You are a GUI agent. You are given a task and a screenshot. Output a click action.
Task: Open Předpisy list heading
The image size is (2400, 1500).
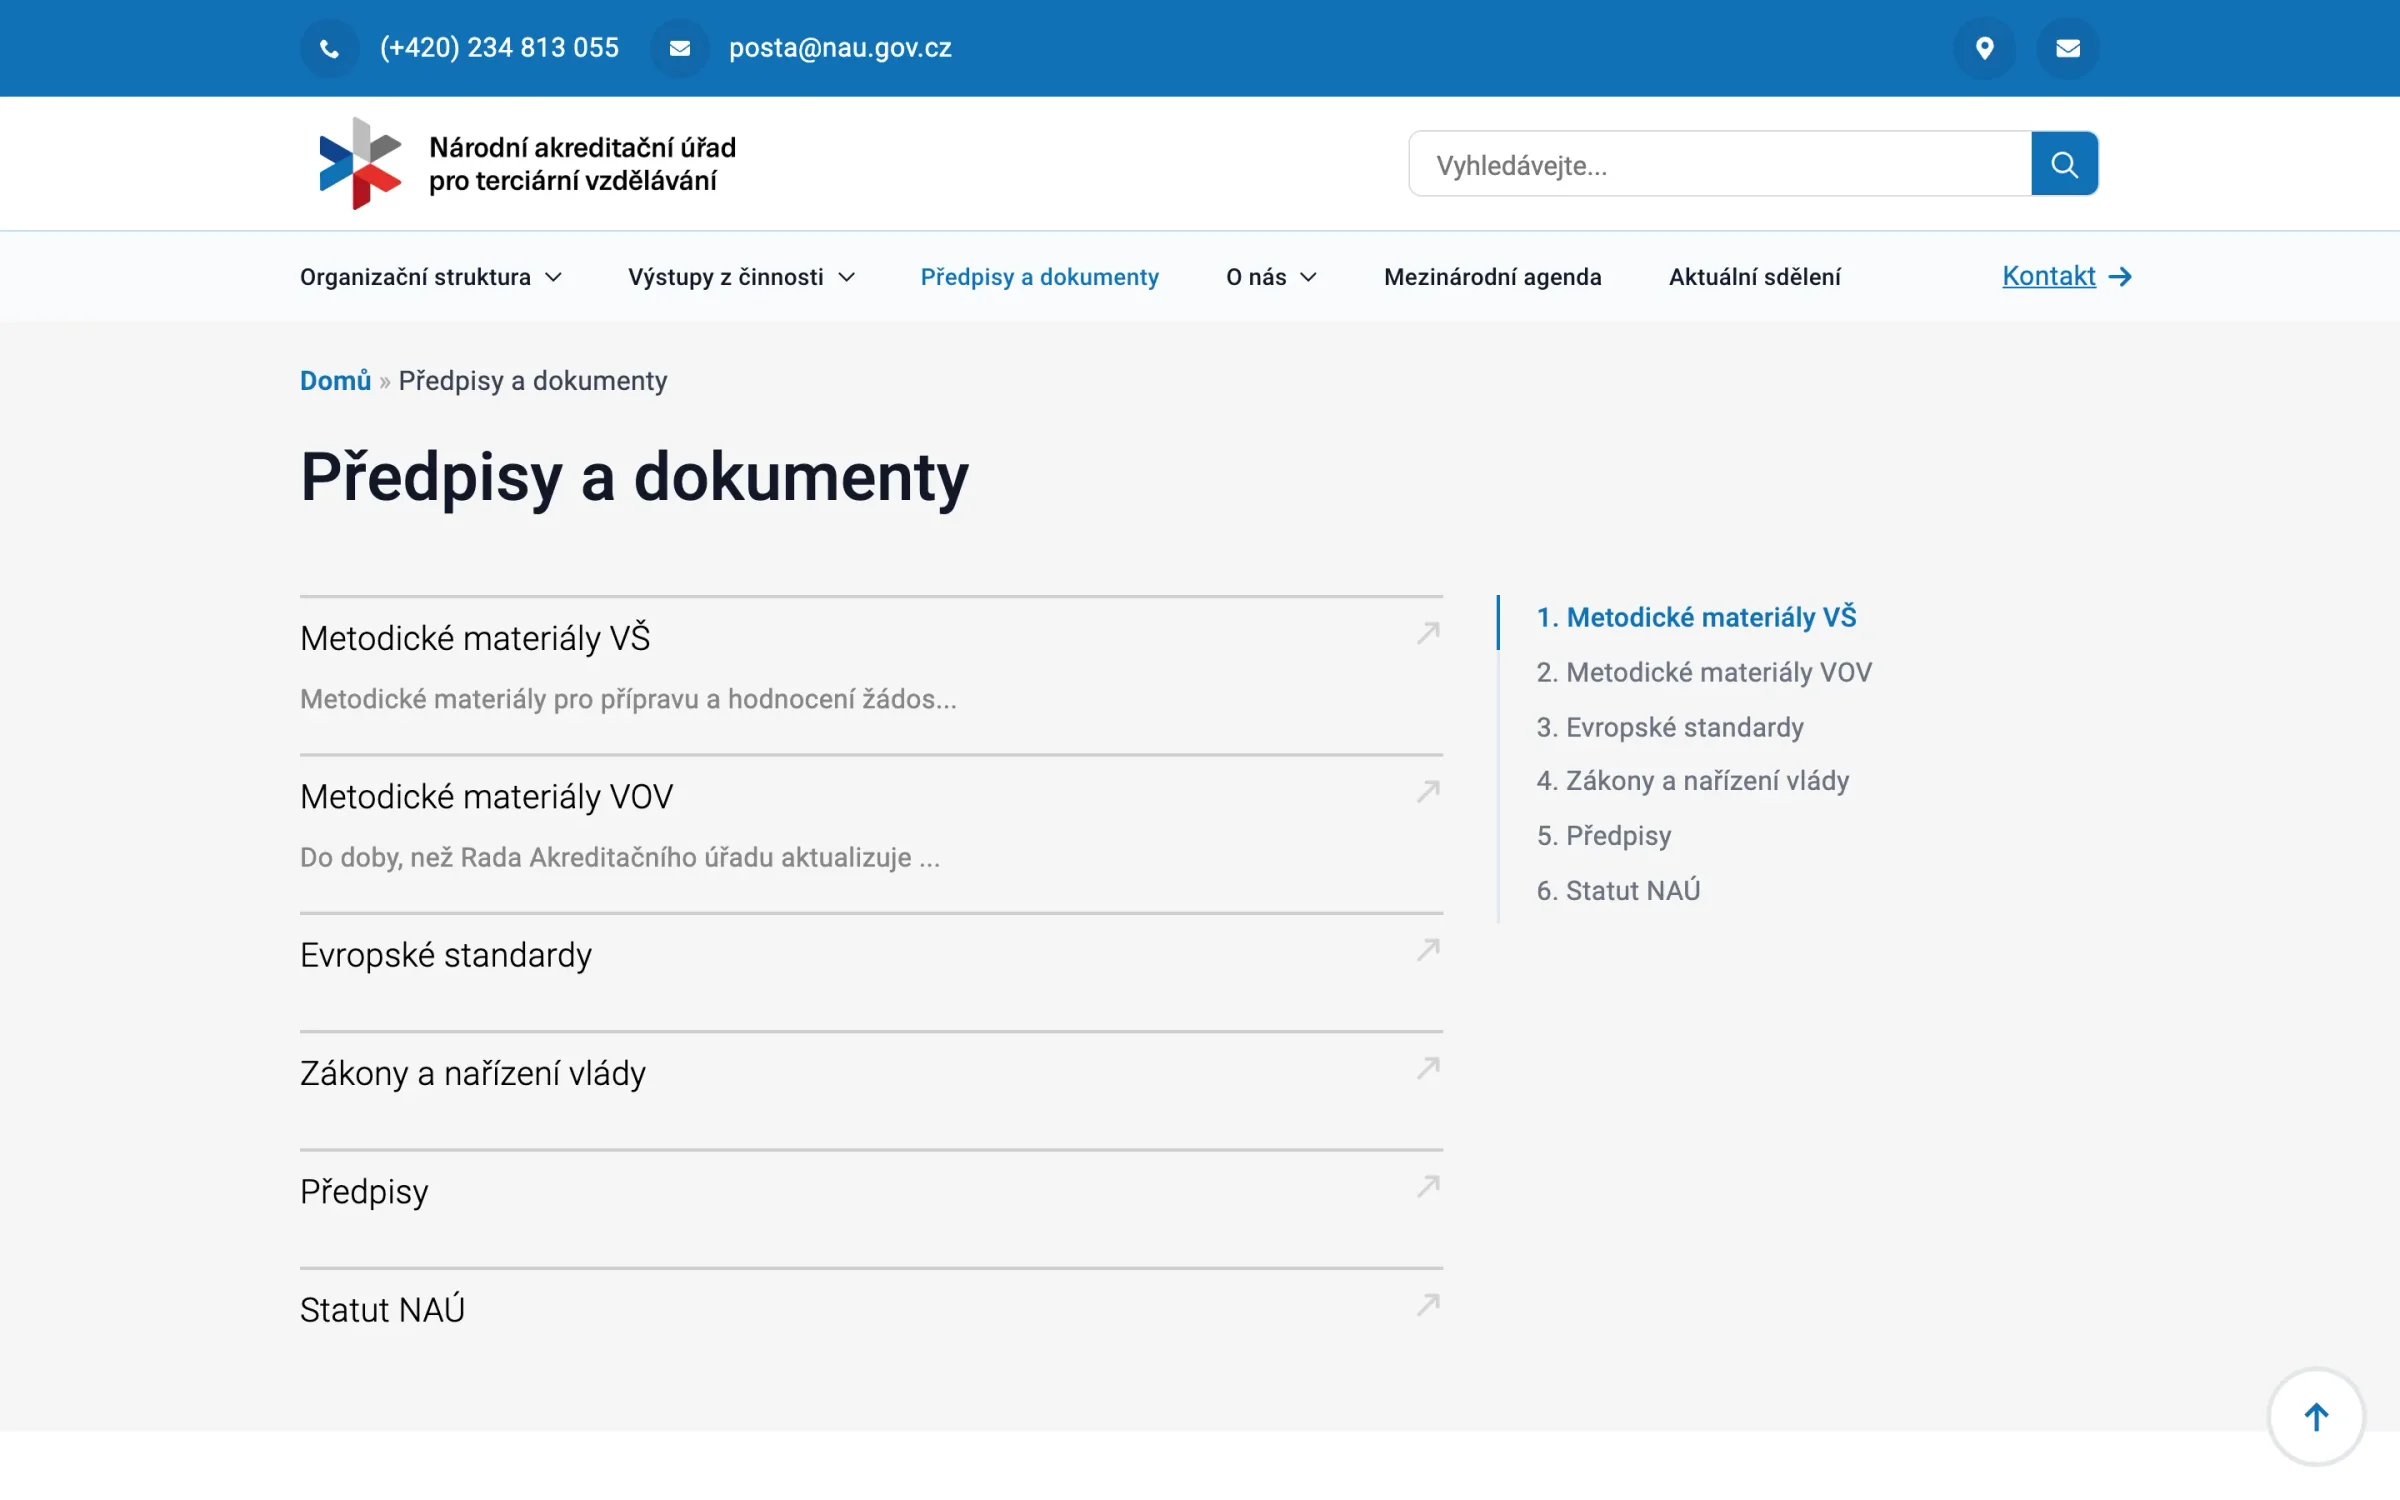point(364,1192)
